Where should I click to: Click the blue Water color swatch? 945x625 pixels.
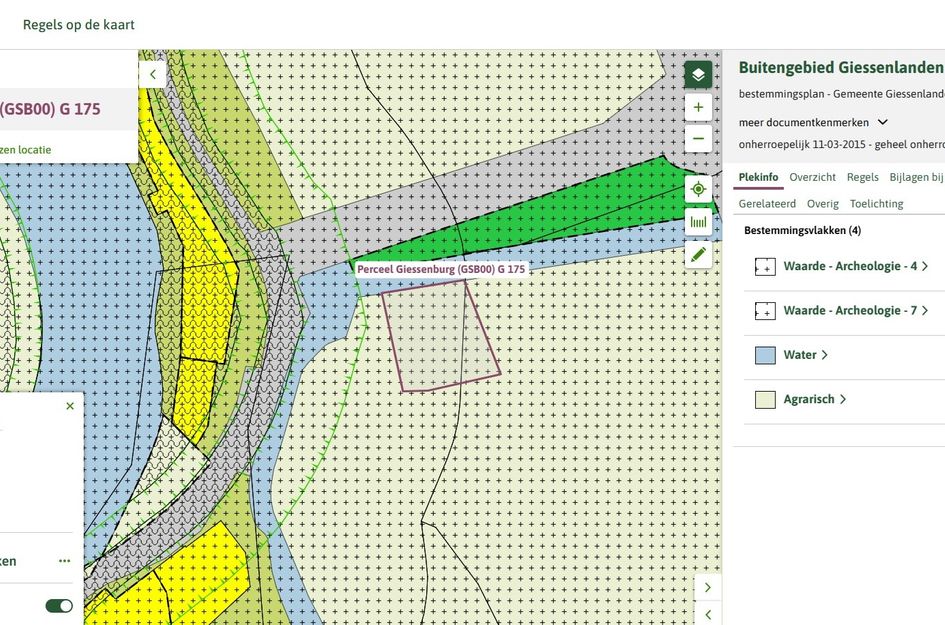(765, 355)
